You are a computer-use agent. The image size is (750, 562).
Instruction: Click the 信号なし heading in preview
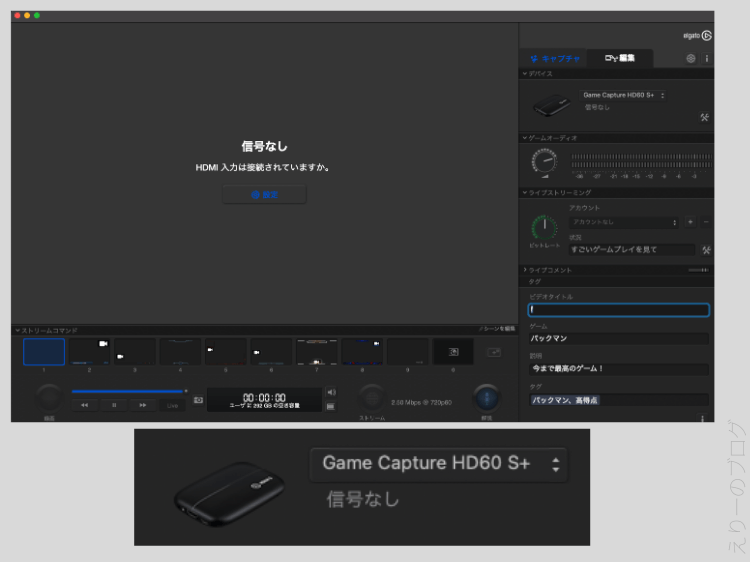click(265, 146)
